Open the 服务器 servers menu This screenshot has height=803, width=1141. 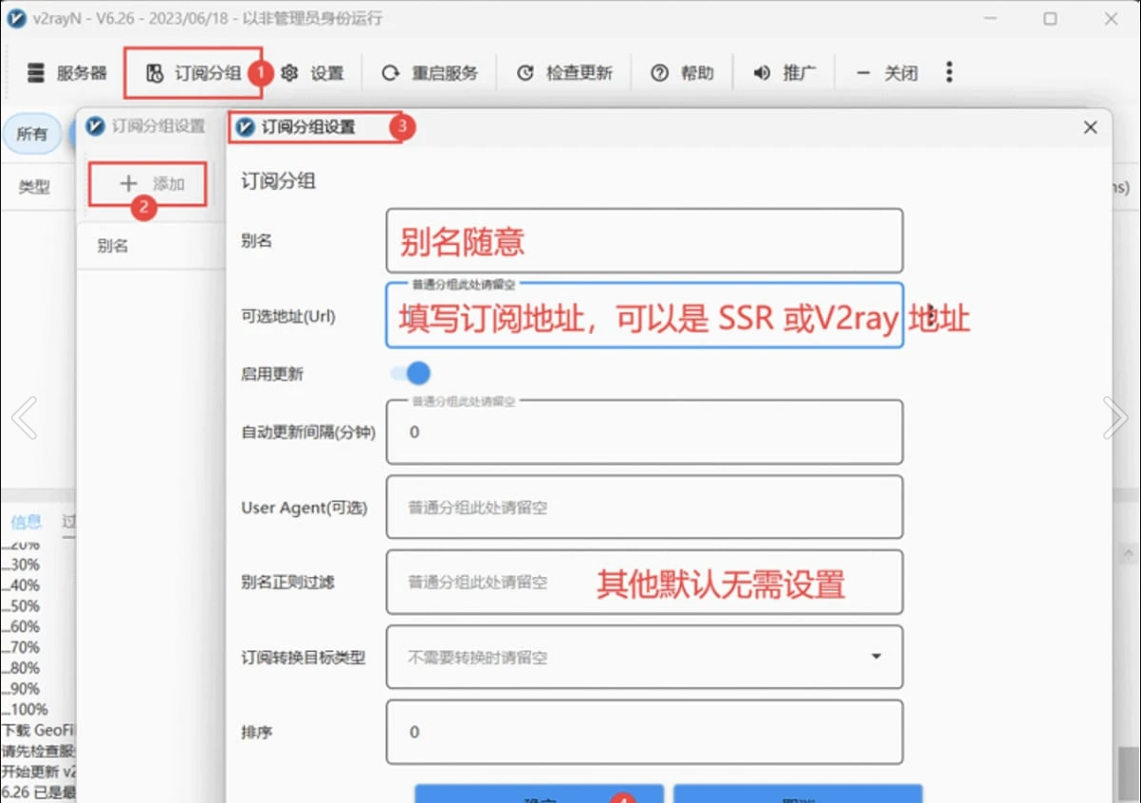click(67, 73)
